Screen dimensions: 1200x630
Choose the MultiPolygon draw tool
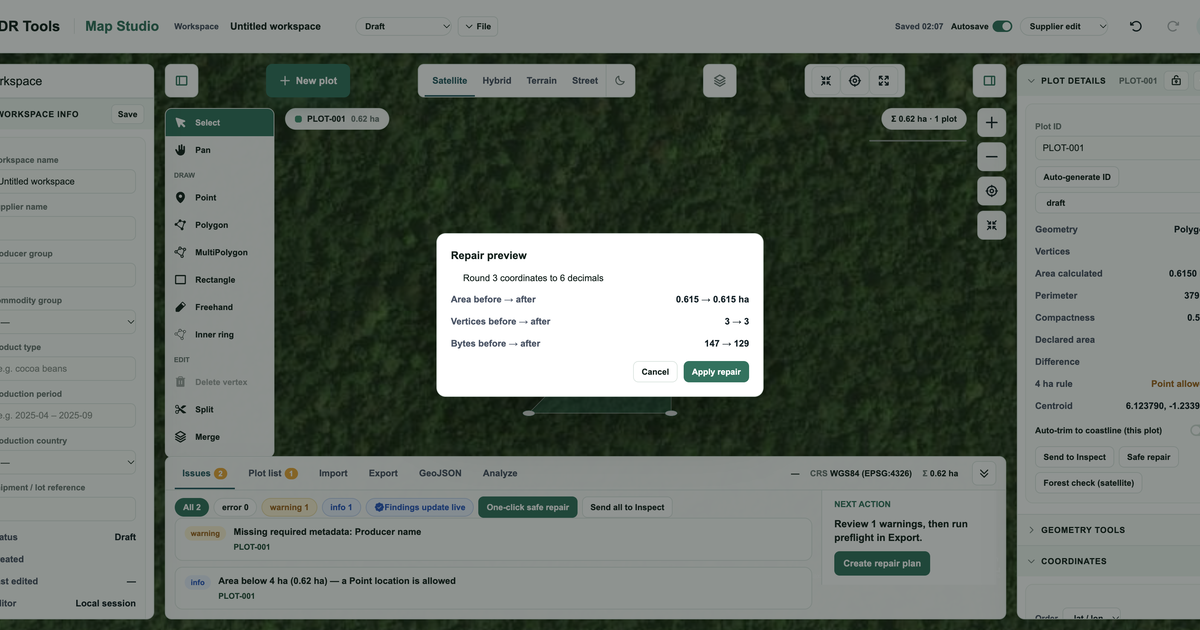point(219,253)
